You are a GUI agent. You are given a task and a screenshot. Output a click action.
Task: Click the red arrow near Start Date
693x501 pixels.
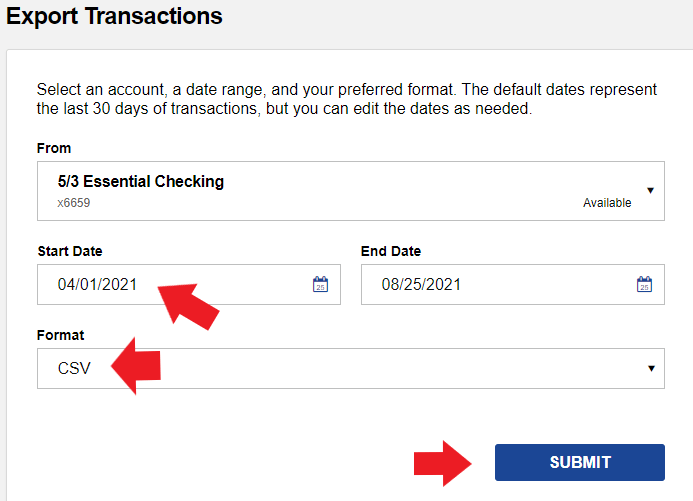[x=188, y=306]
